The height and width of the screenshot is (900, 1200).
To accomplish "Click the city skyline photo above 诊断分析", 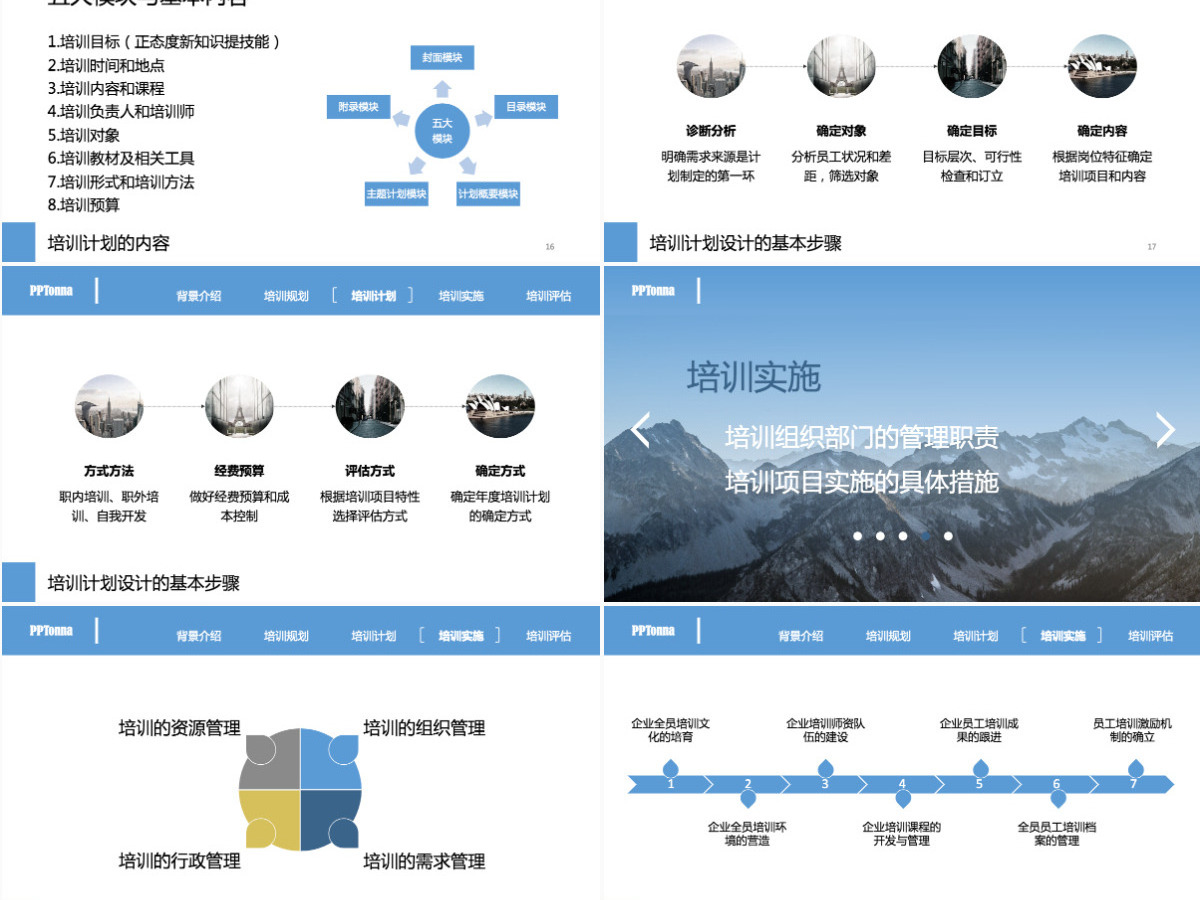I will click(711, 66).
